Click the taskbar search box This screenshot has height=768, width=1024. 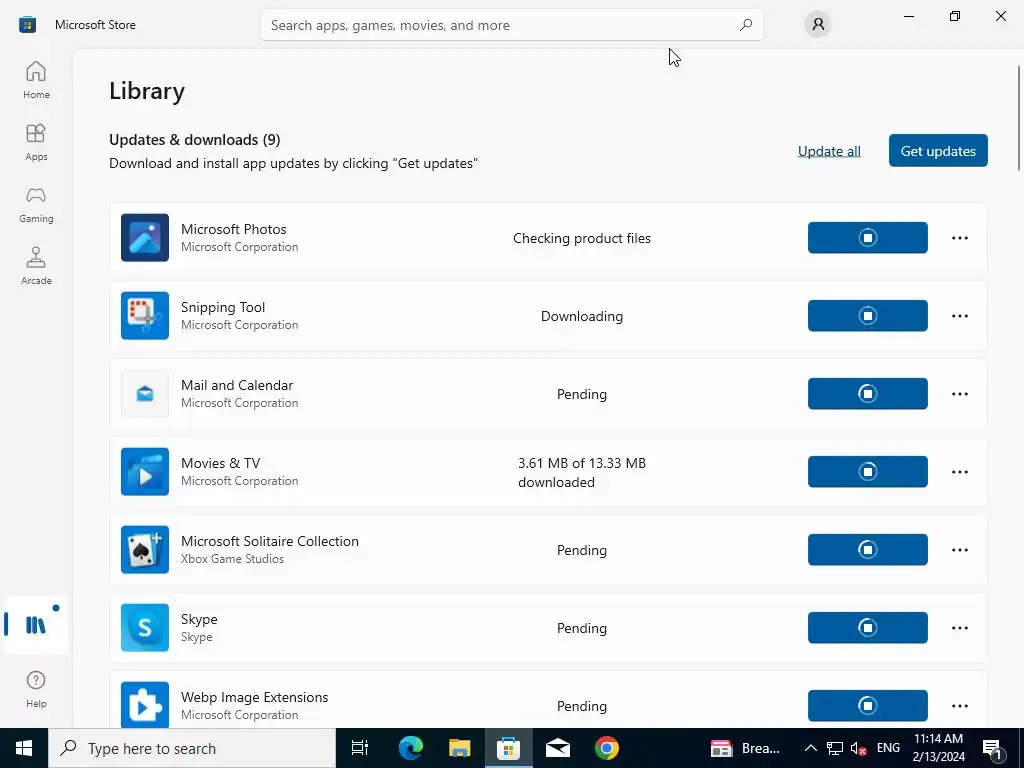pyautogui.click(x=192, y=748)
